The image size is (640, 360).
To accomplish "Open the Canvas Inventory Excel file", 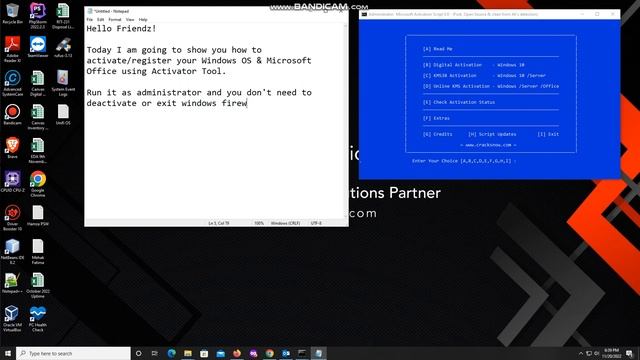I will pos(38,117).
